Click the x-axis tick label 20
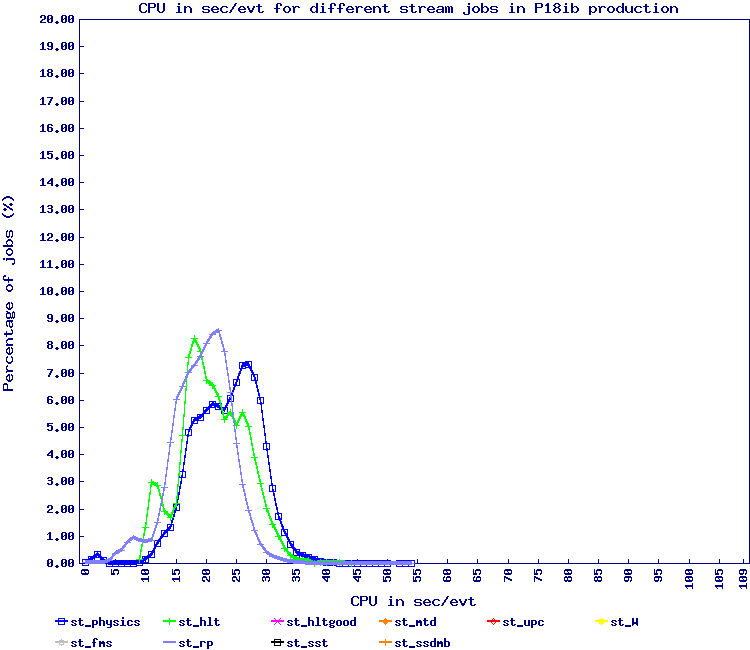Screen dimensions: 750x650 coord(206,575)
